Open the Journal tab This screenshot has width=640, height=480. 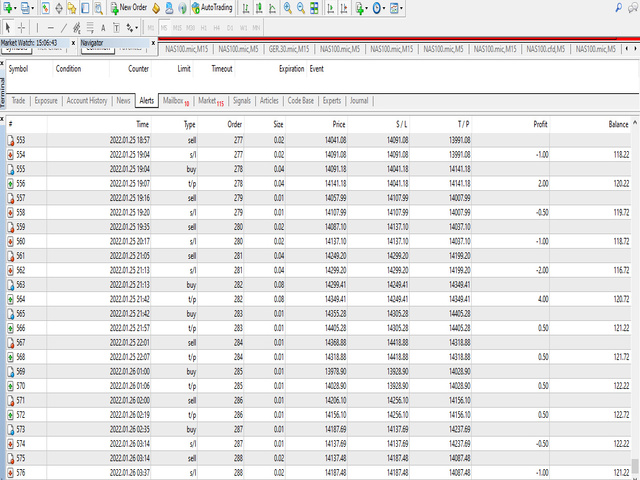359,101
